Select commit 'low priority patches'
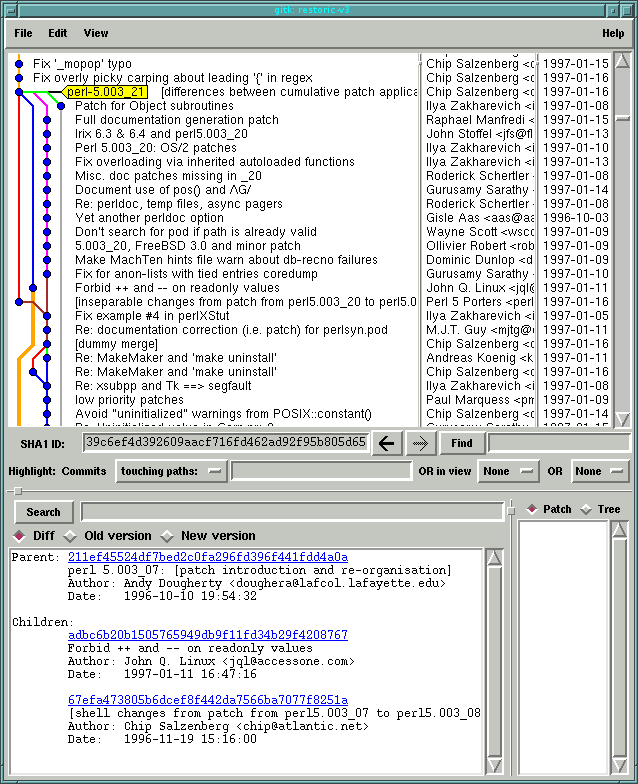Viewport: 638px width, 784px height. (x=130, y=400)
